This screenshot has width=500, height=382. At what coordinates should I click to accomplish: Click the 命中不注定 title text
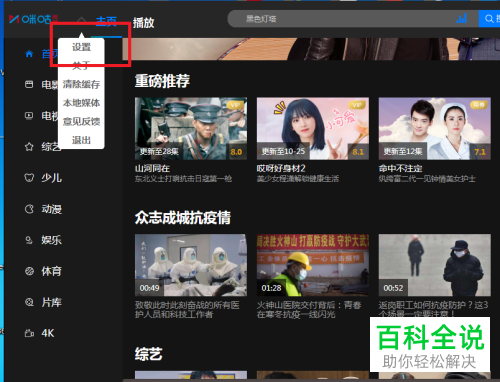[x=400, y=168]
